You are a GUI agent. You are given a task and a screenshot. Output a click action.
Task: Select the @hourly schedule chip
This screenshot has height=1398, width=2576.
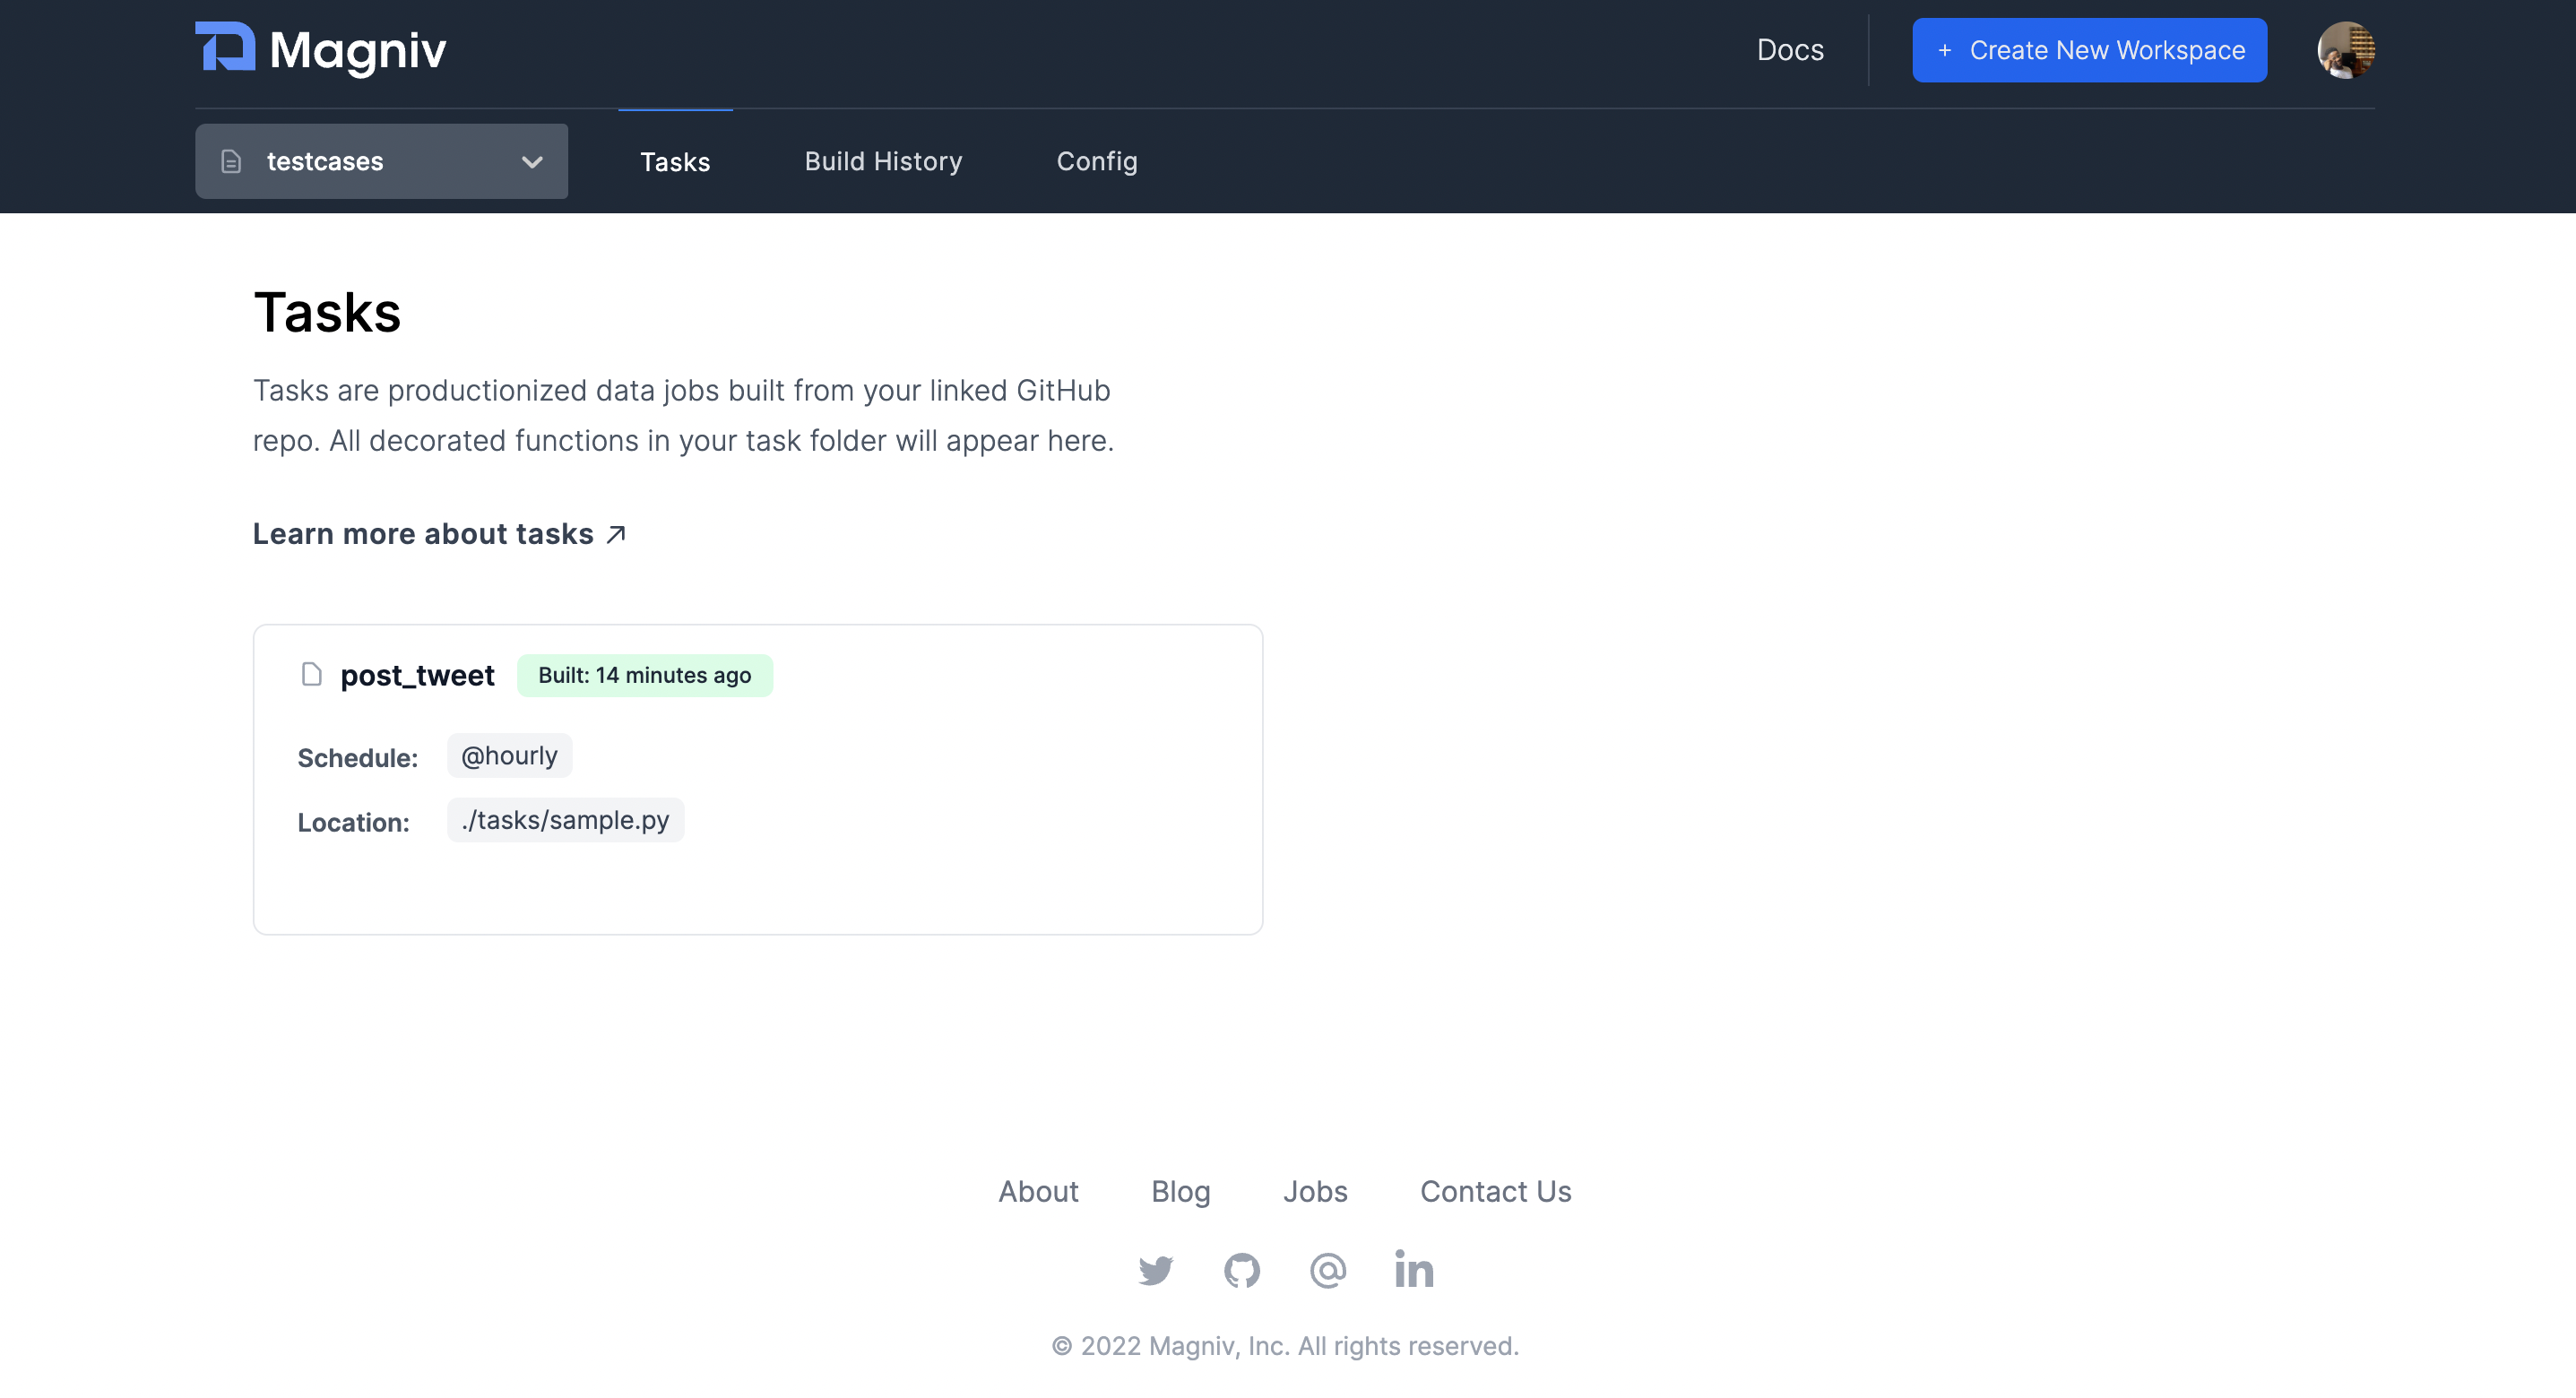[x=509, y=756]
